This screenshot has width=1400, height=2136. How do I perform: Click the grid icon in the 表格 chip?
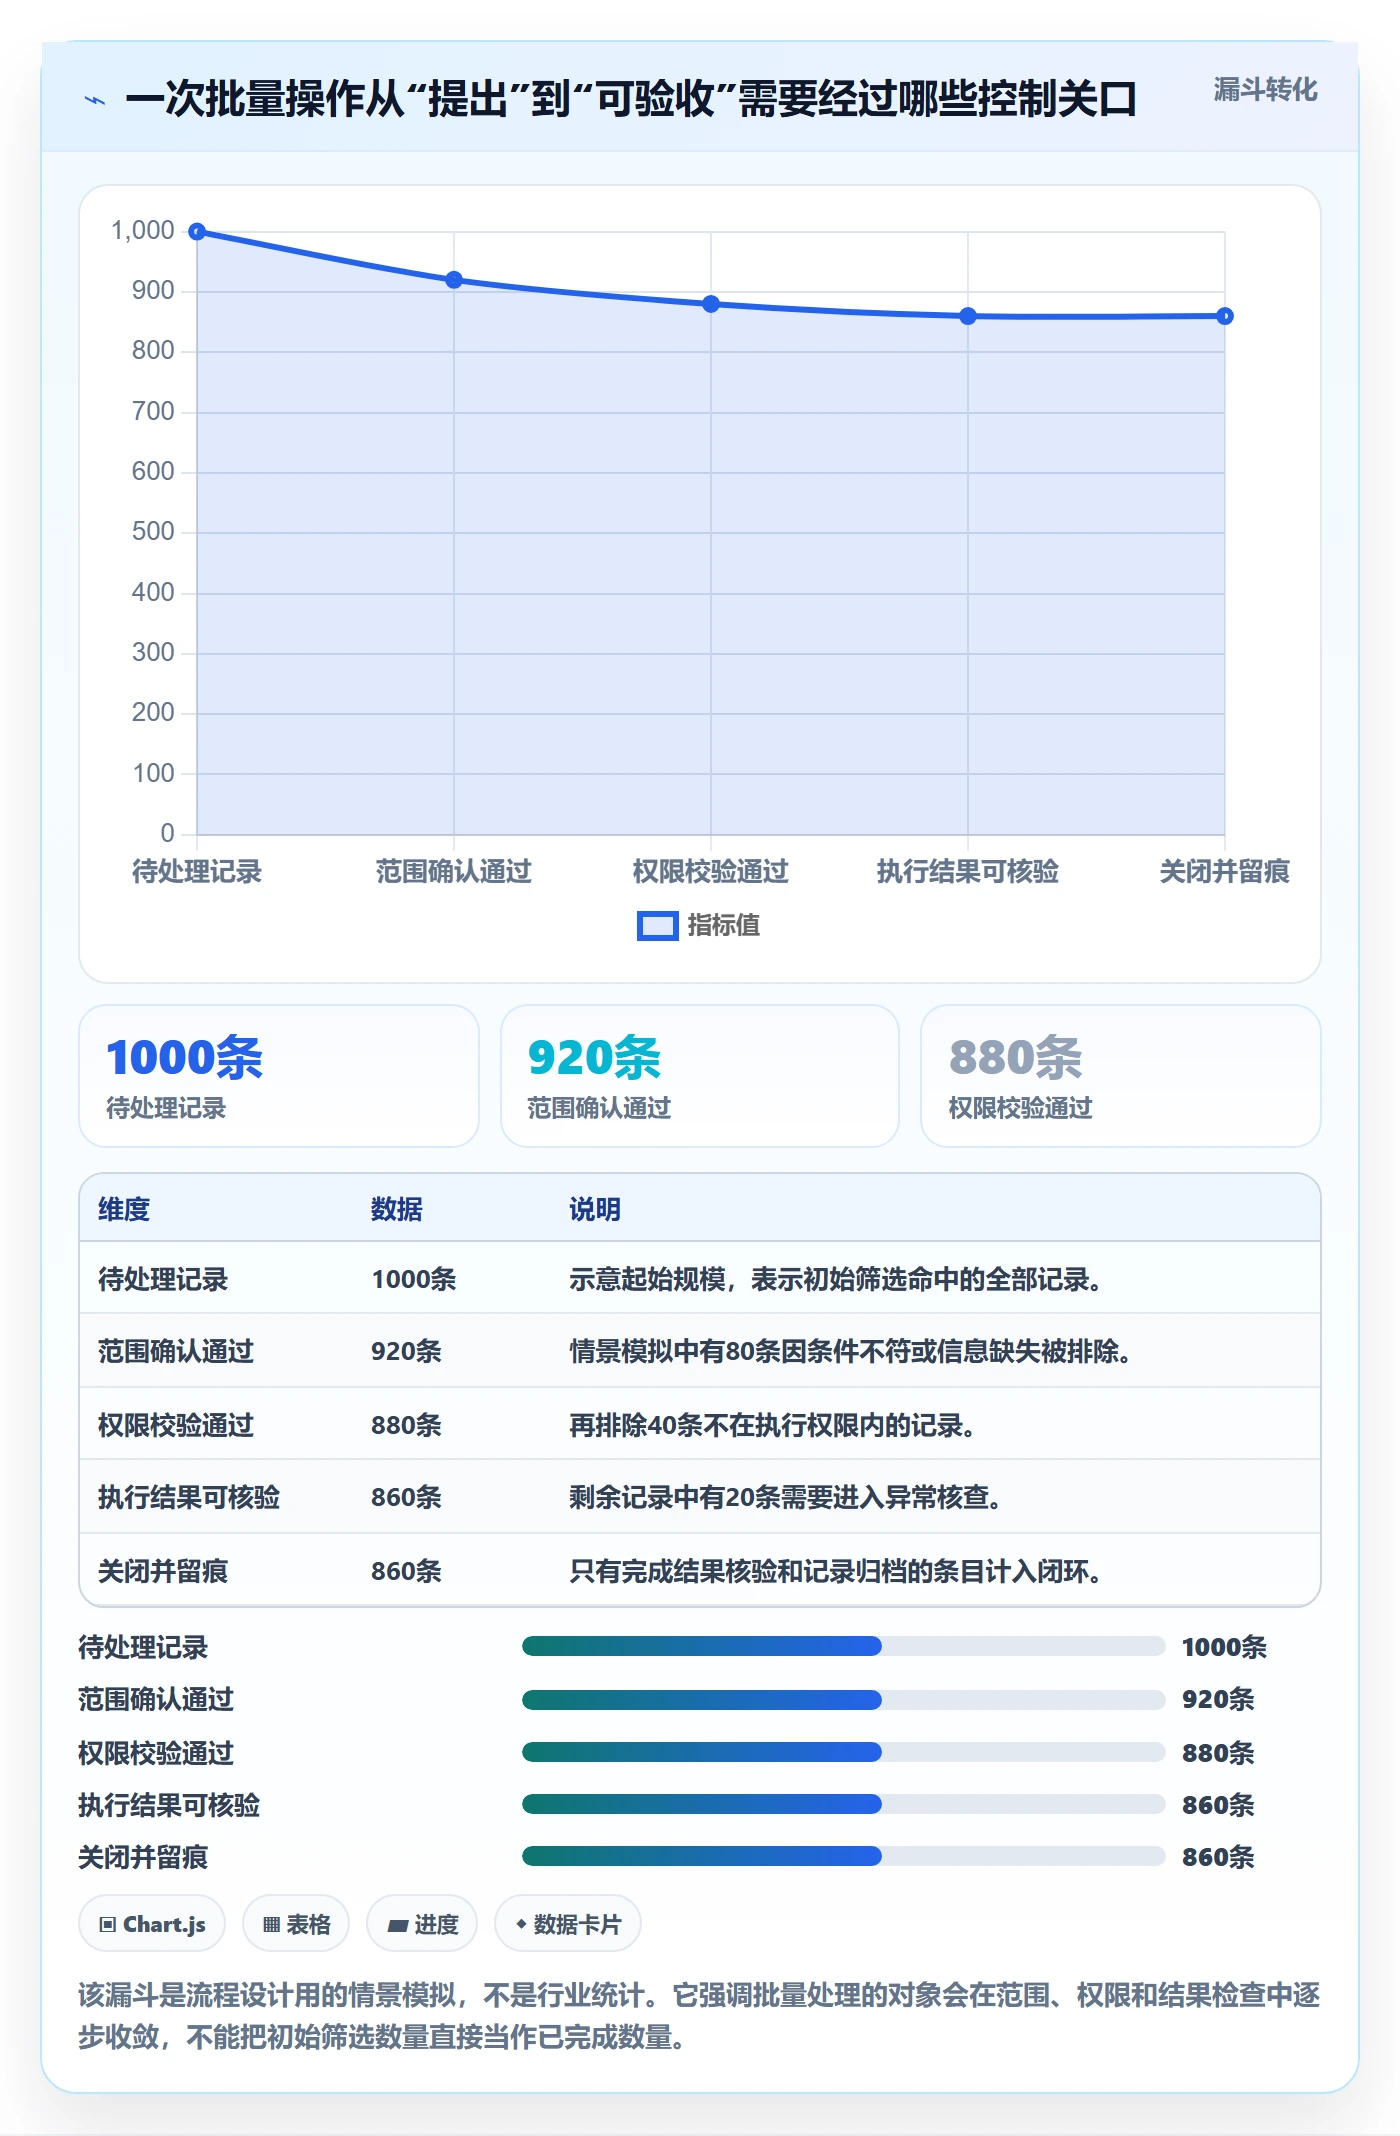(x=271, y=1925)
